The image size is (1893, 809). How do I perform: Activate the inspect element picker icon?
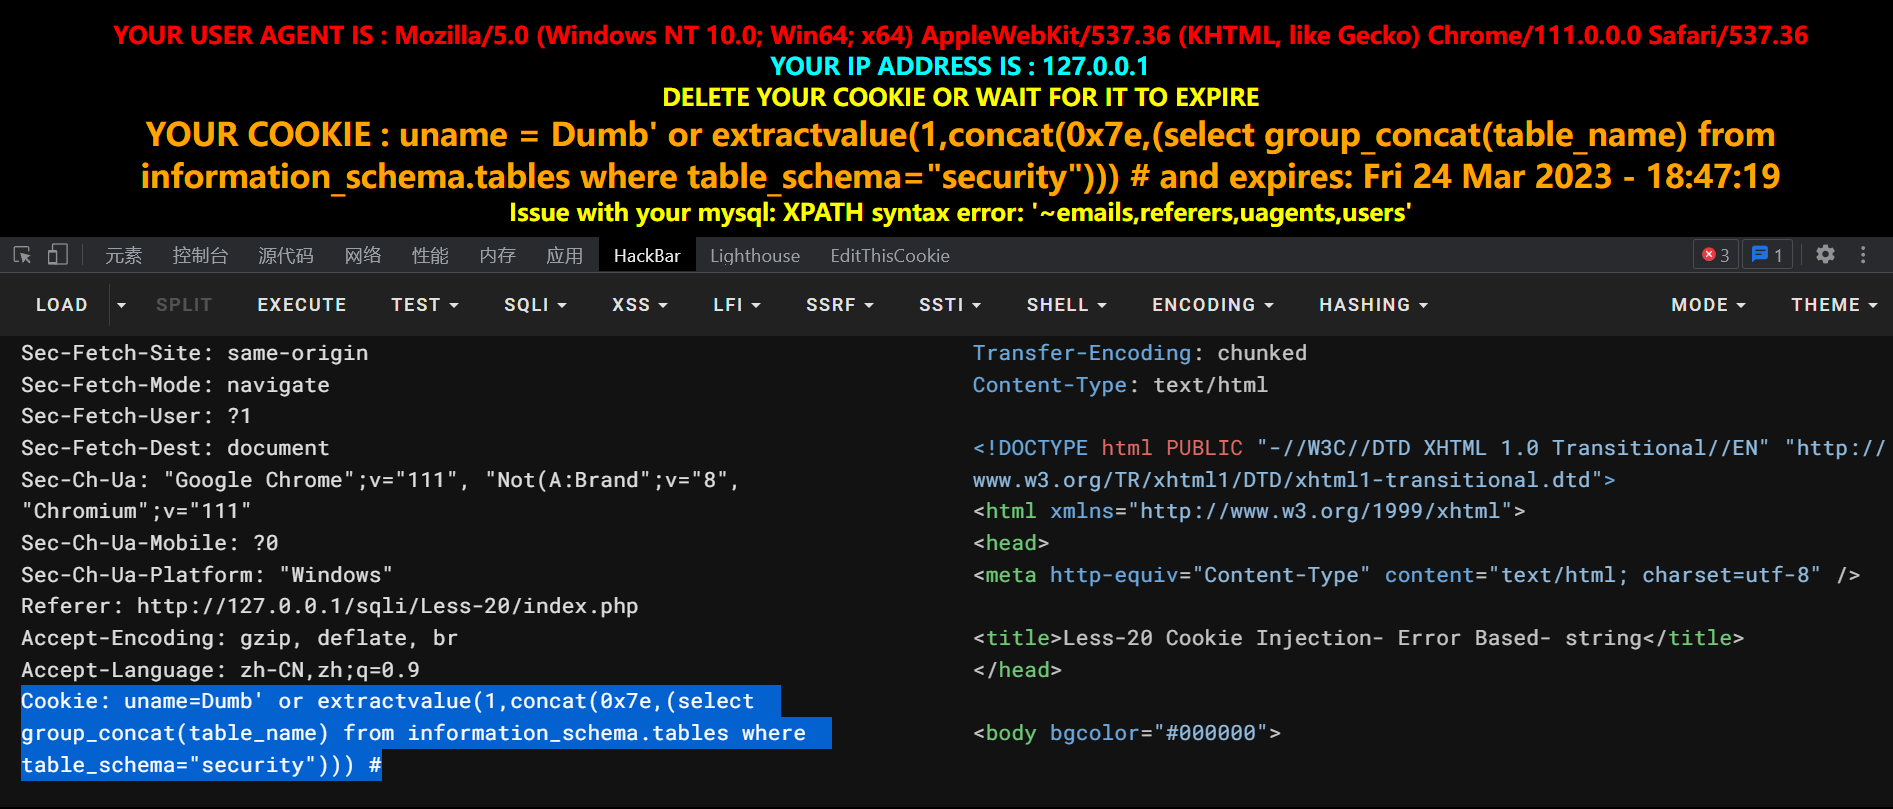pos(22,255)
